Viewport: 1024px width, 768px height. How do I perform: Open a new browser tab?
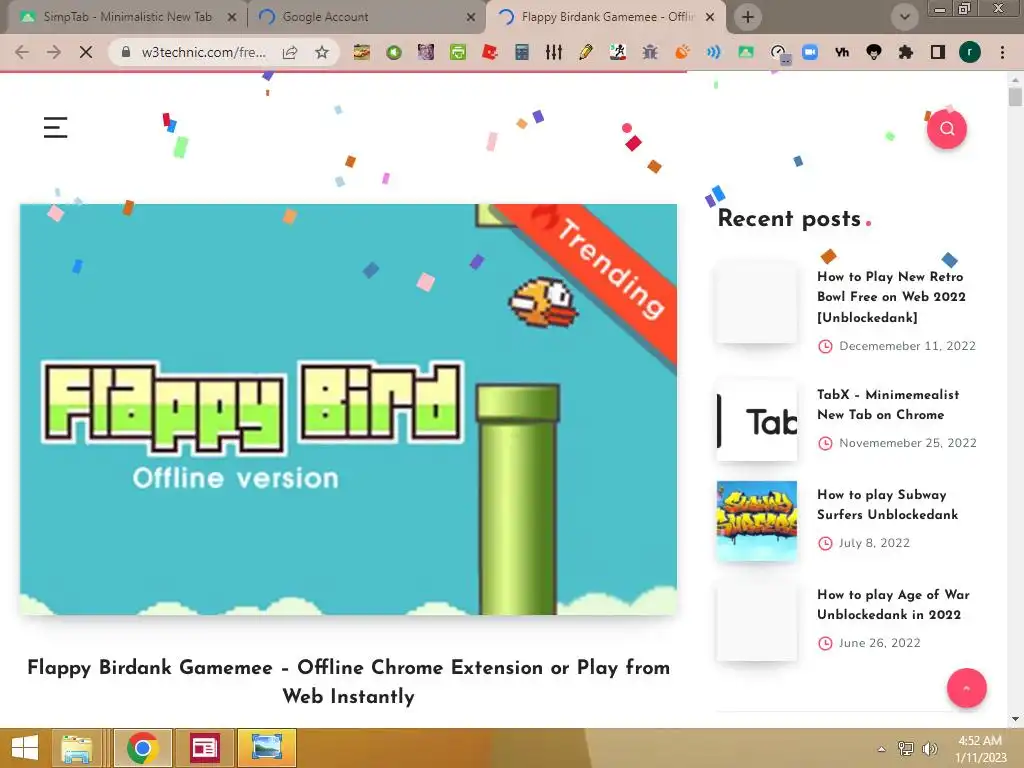tap(748, 17)
